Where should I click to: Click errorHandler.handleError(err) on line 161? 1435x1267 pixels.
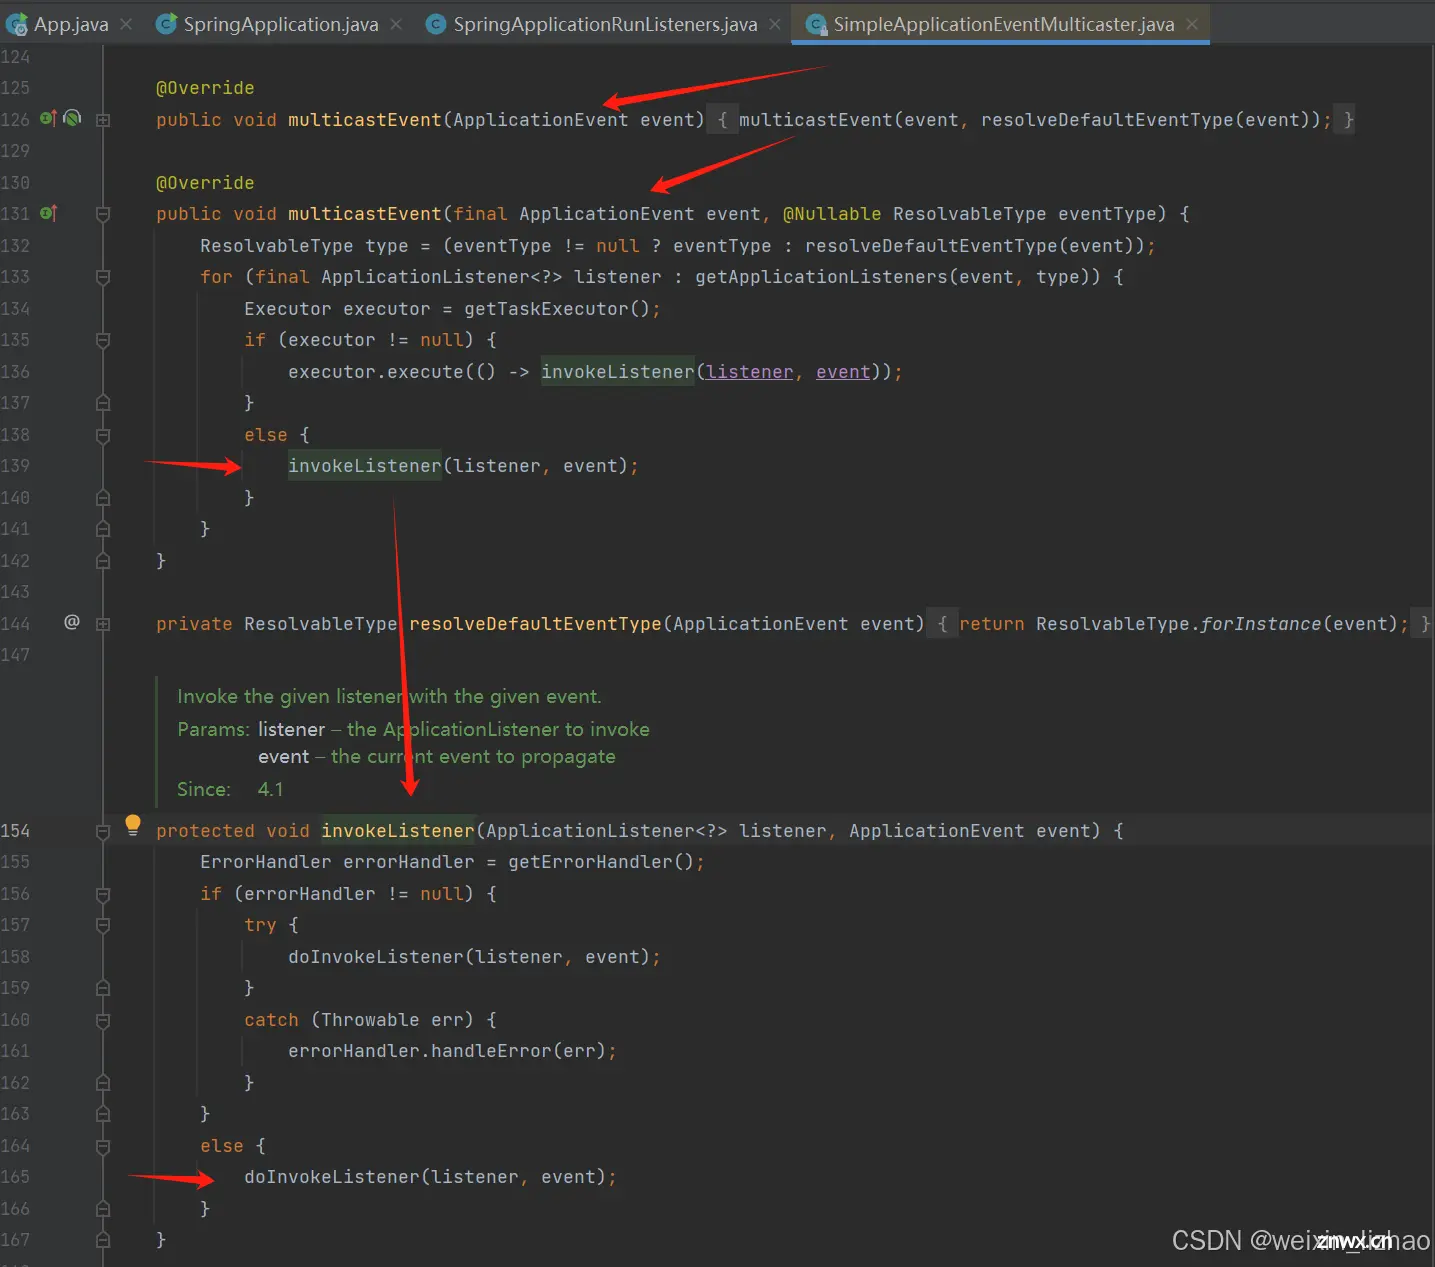pyautogui.click(x=447, y=1050)
